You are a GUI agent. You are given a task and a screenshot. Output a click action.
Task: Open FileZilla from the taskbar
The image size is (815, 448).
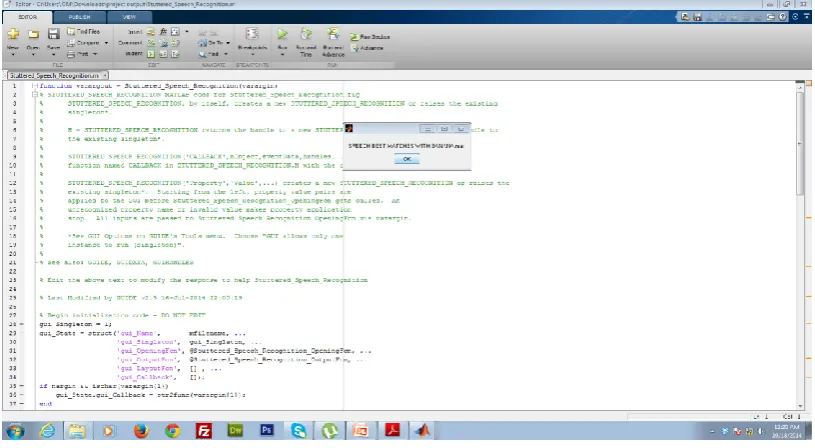pyautogui.click(x=204, y=431)
